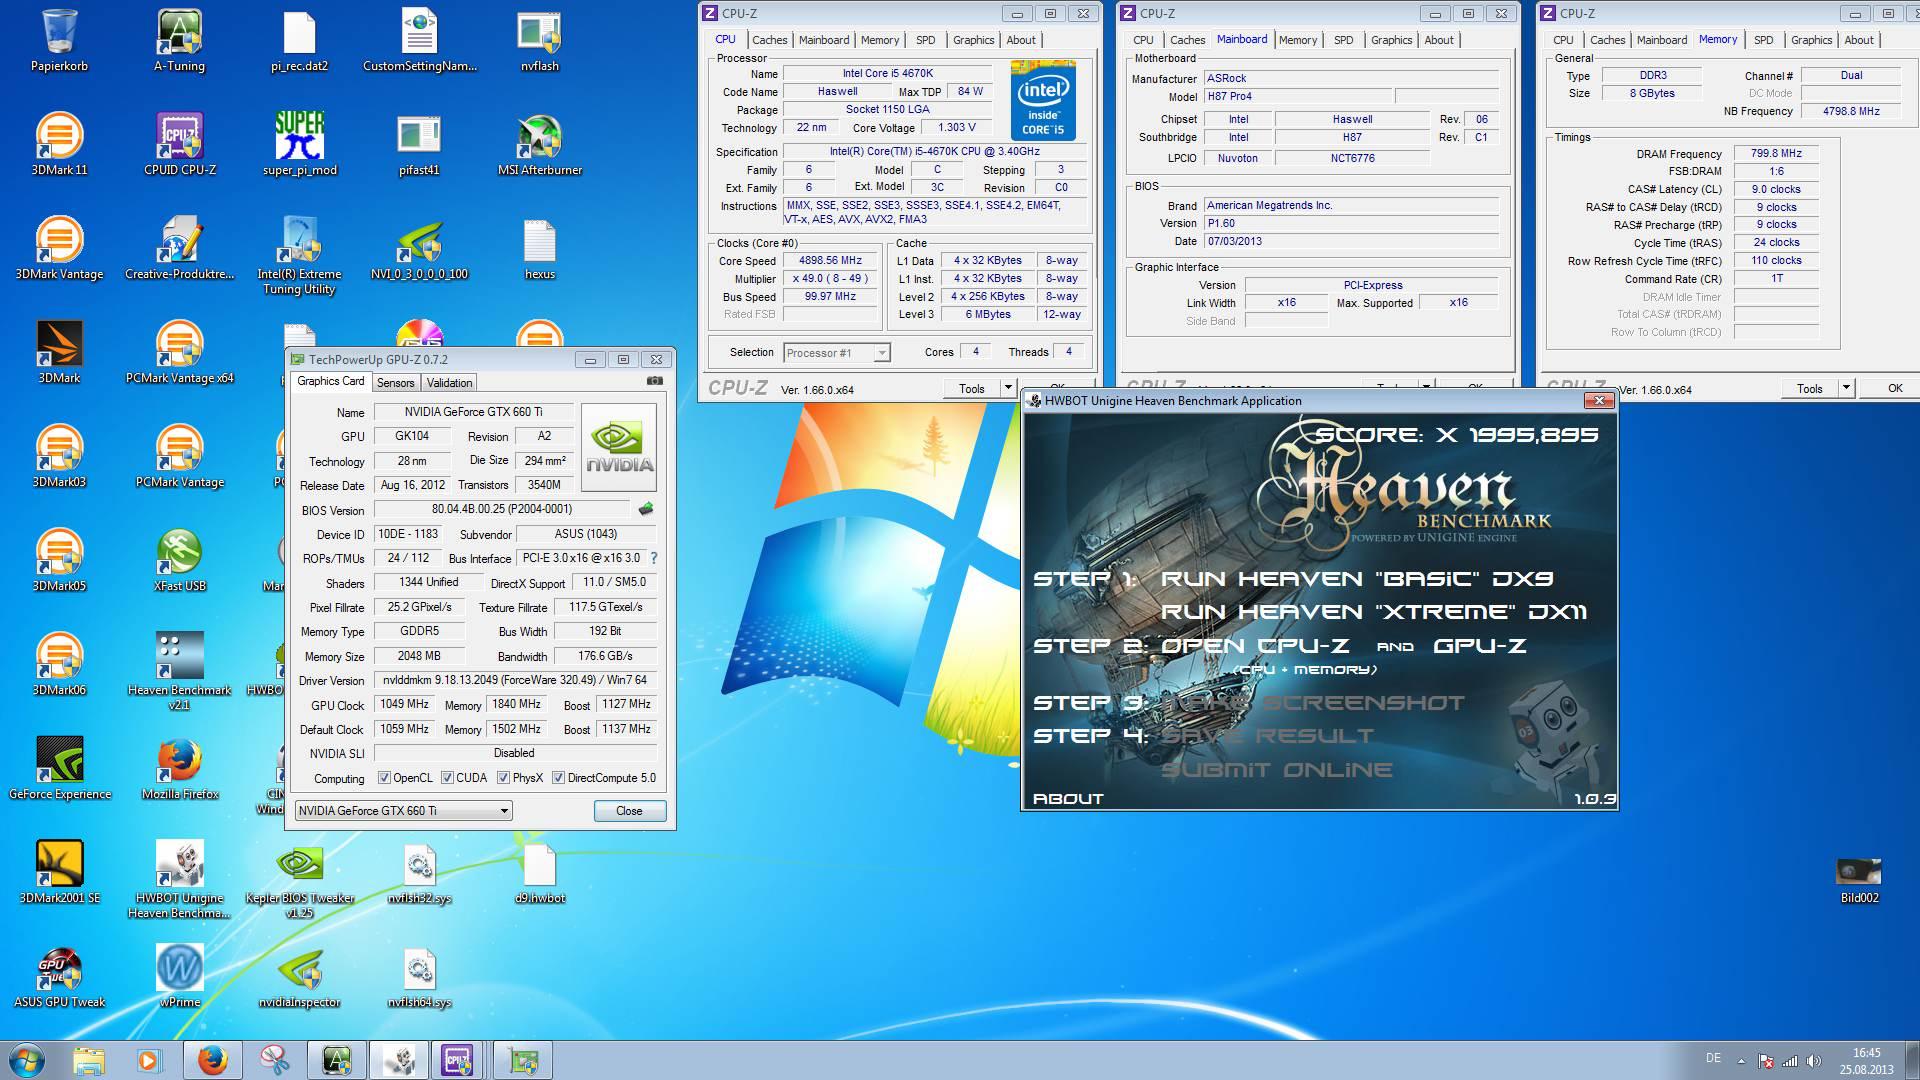Open the hexus file icon

(540, 248)
